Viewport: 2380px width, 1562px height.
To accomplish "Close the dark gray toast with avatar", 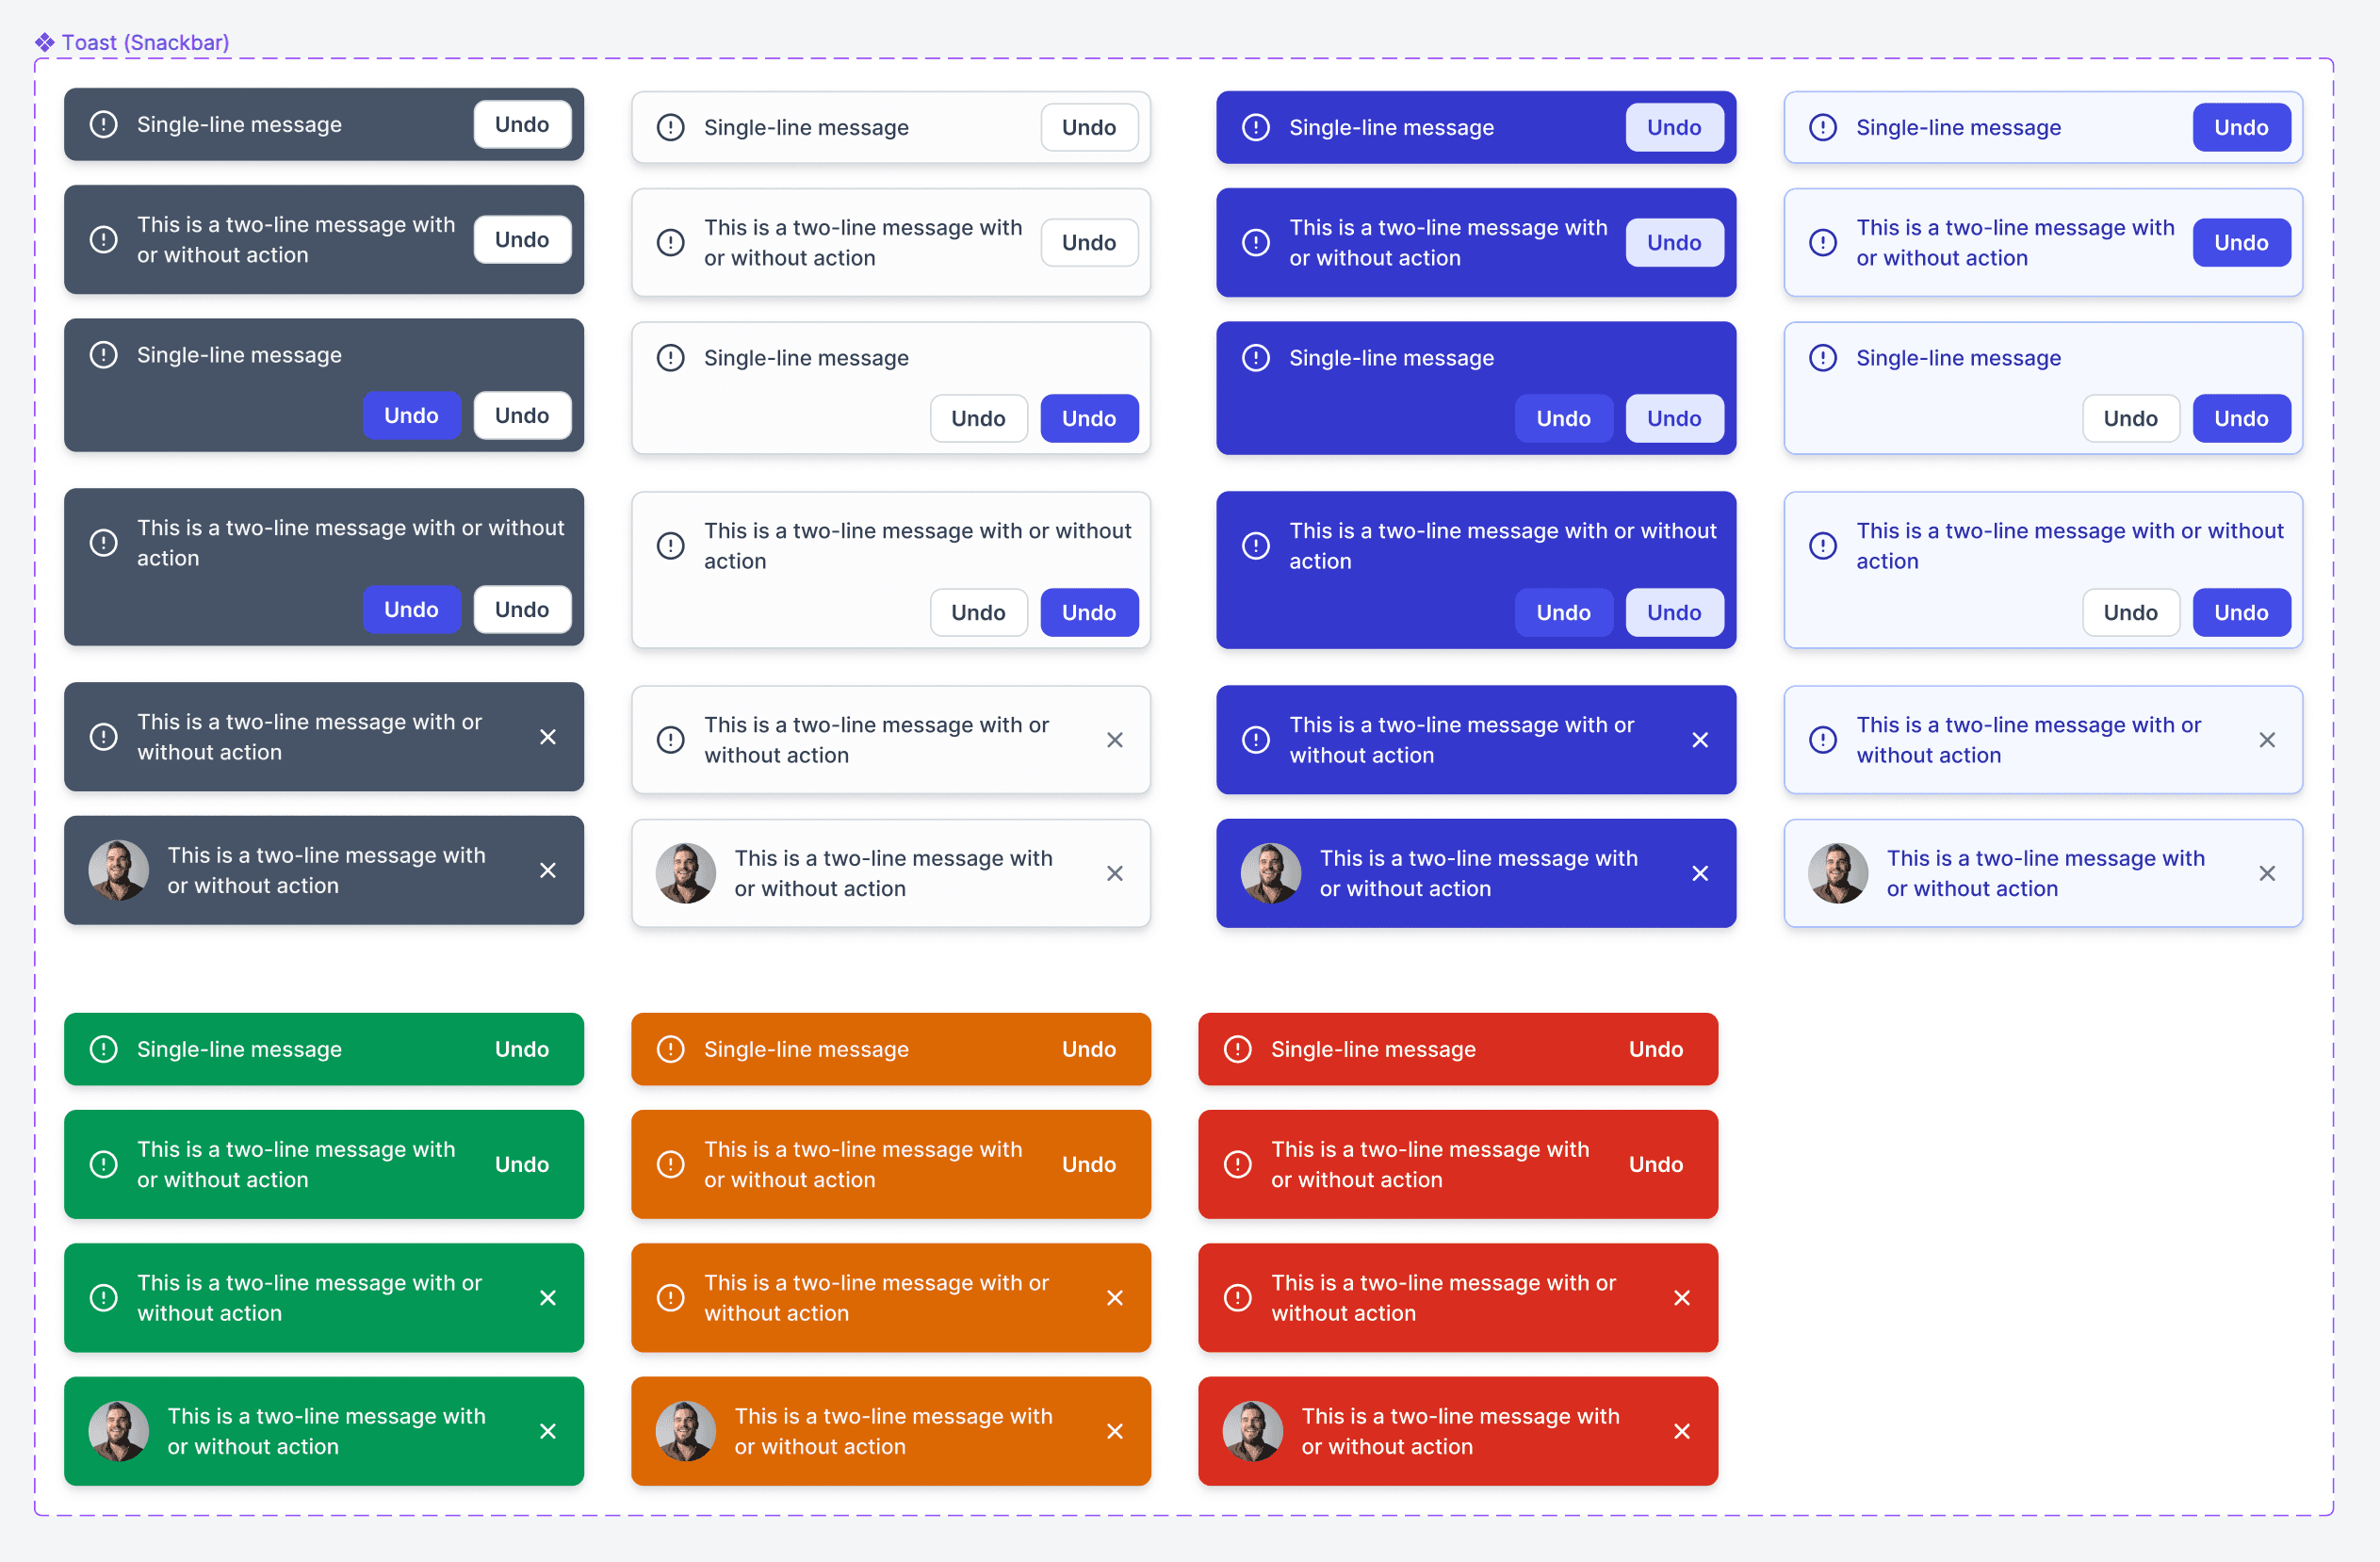I will coord(548,871).
